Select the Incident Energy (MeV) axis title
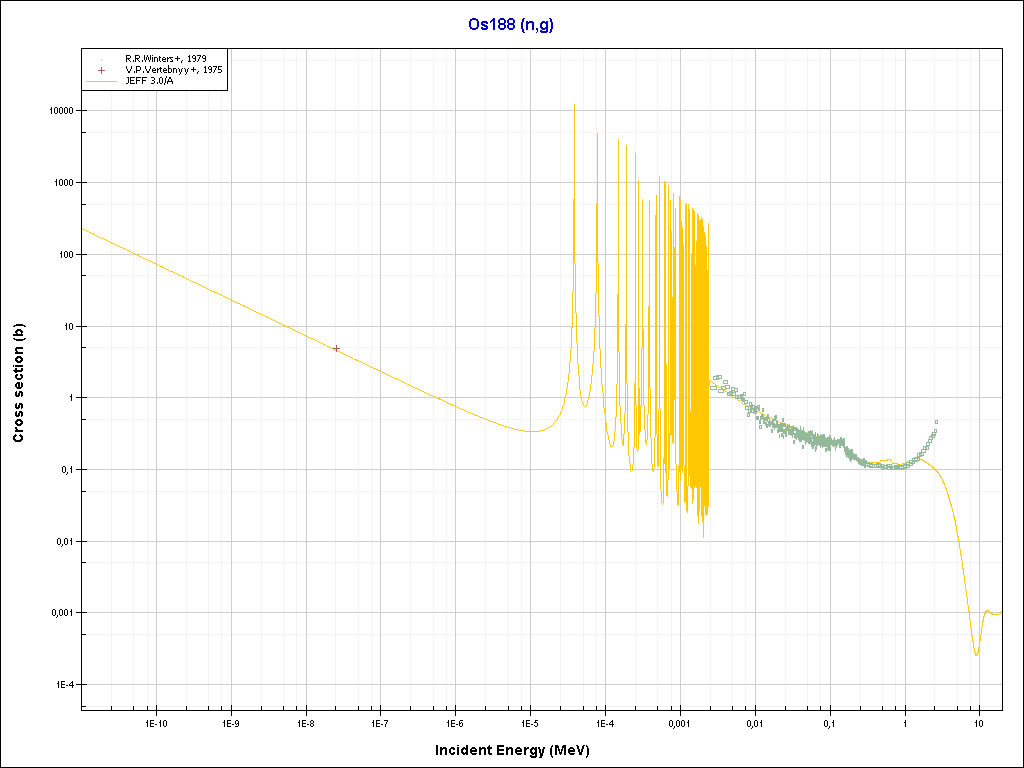Viewport: 1024px width, 768px height. tap(519, 749)
